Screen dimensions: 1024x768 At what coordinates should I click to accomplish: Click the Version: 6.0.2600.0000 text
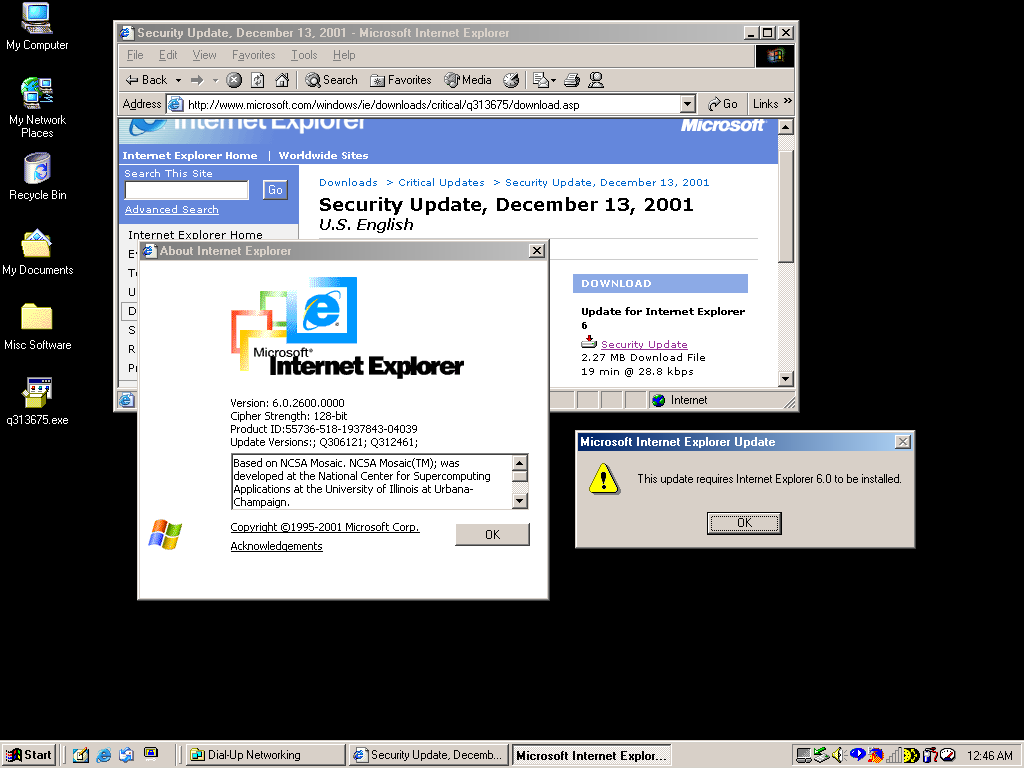pos(287,403)
